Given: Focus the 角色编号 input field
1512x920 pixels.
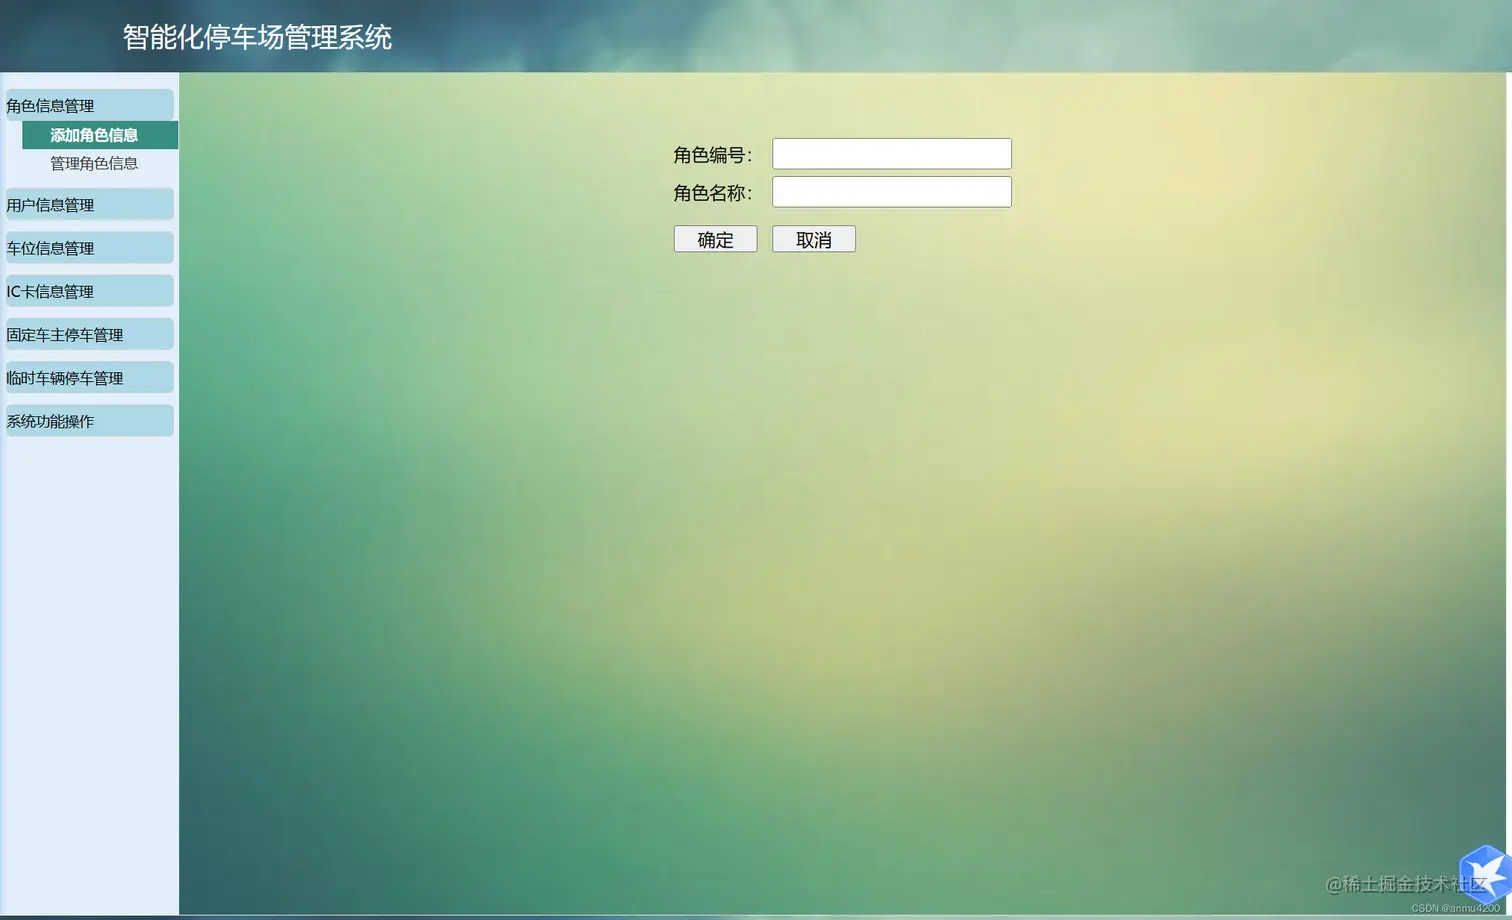Looking at the screenshot, I should pos(892,154).
